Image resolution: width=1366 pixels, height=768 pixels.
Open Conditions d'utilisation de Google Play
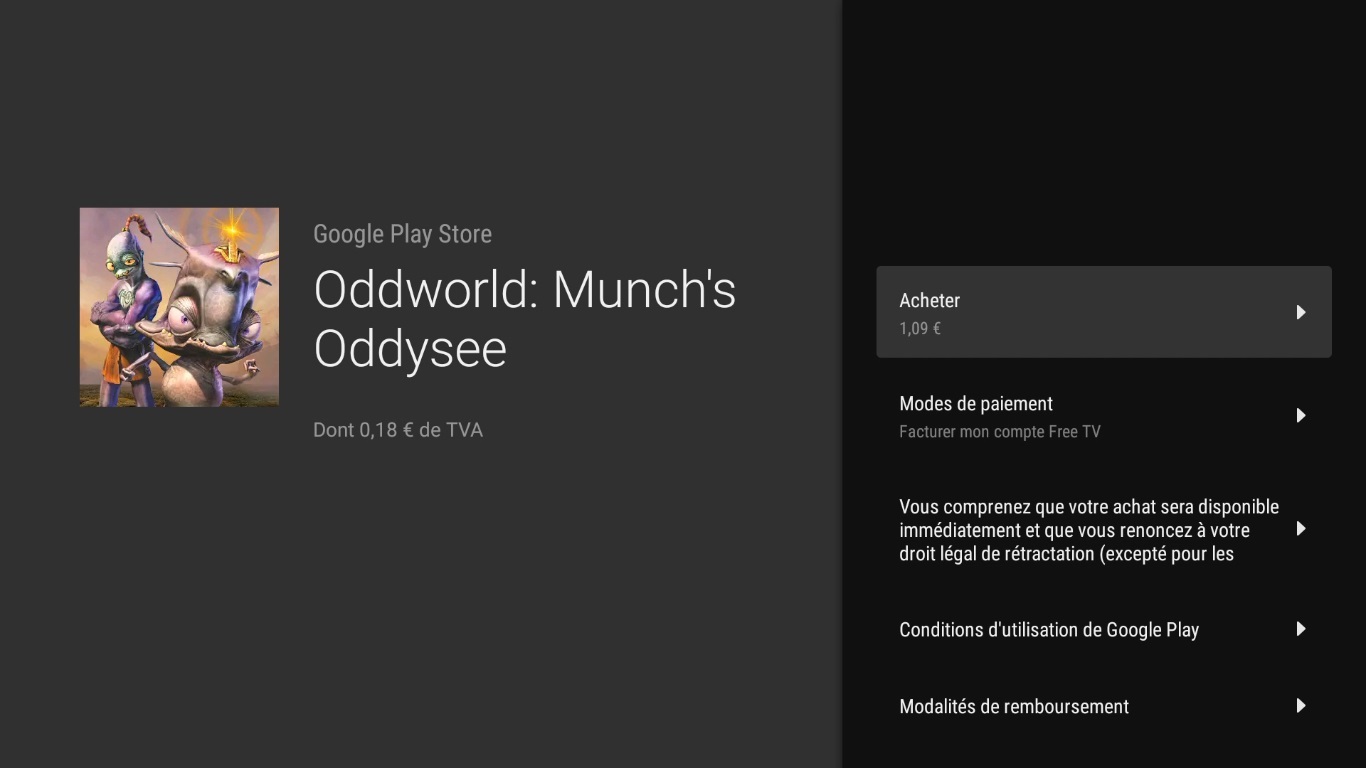[1104, 629]
